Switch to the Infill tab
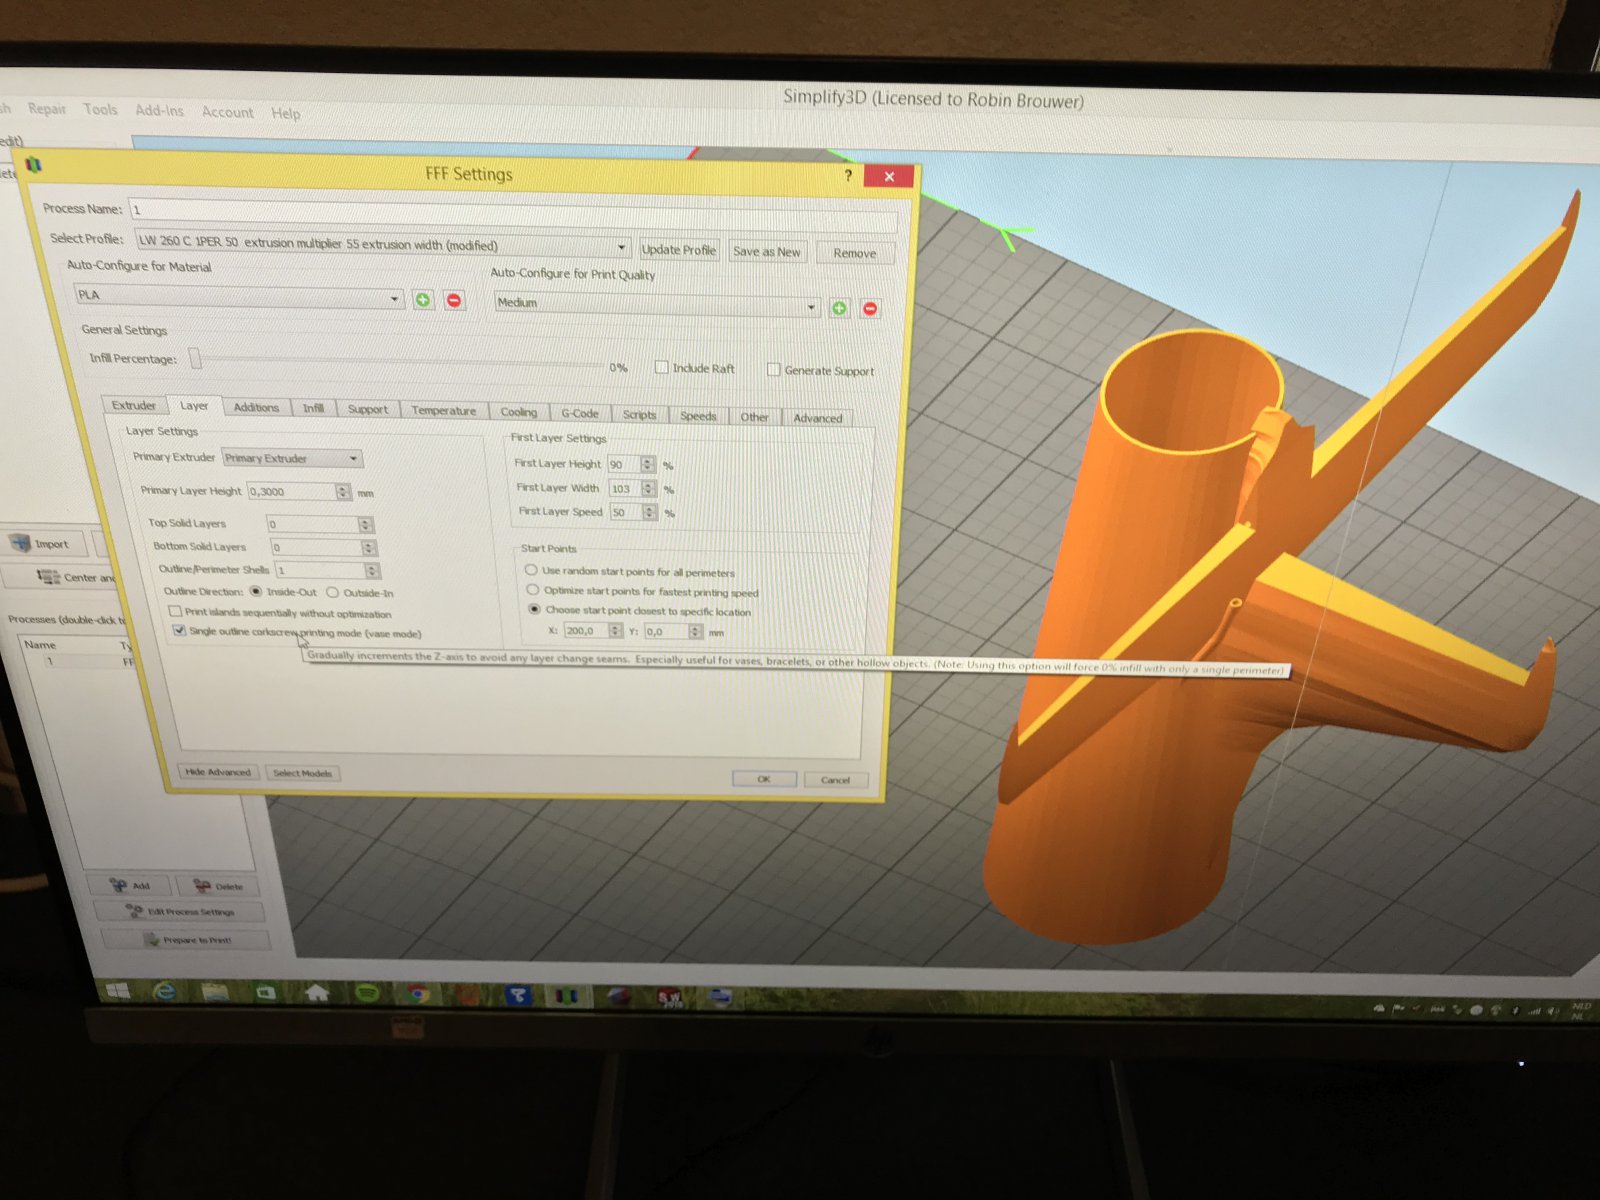 point(313,408)
